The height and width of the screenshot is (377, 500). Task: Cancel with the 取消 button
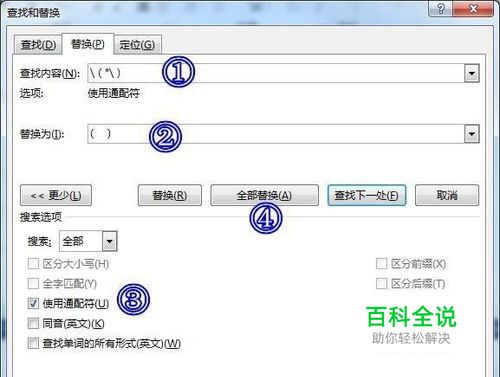[447, 195]
